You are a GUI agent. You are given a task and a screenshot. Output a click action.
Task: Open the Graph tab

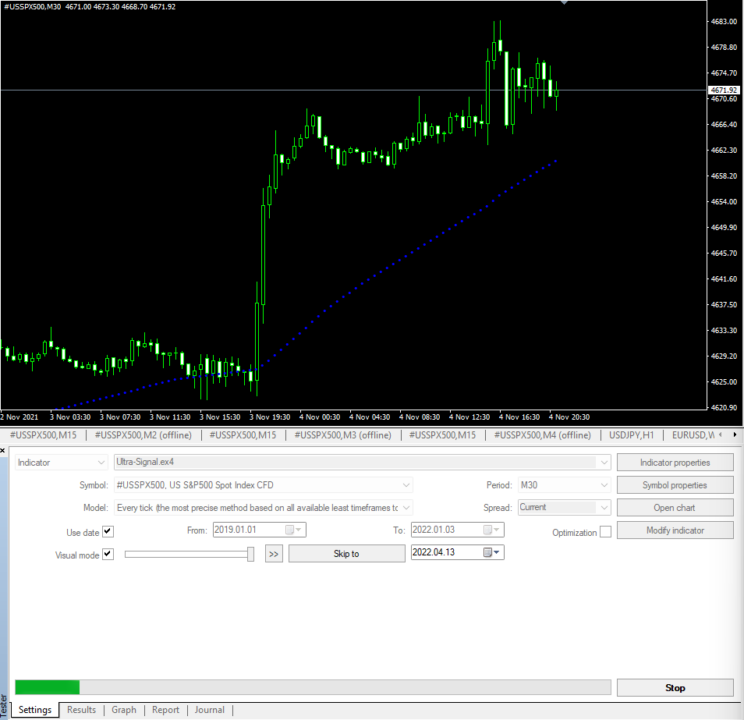(124, 710)
